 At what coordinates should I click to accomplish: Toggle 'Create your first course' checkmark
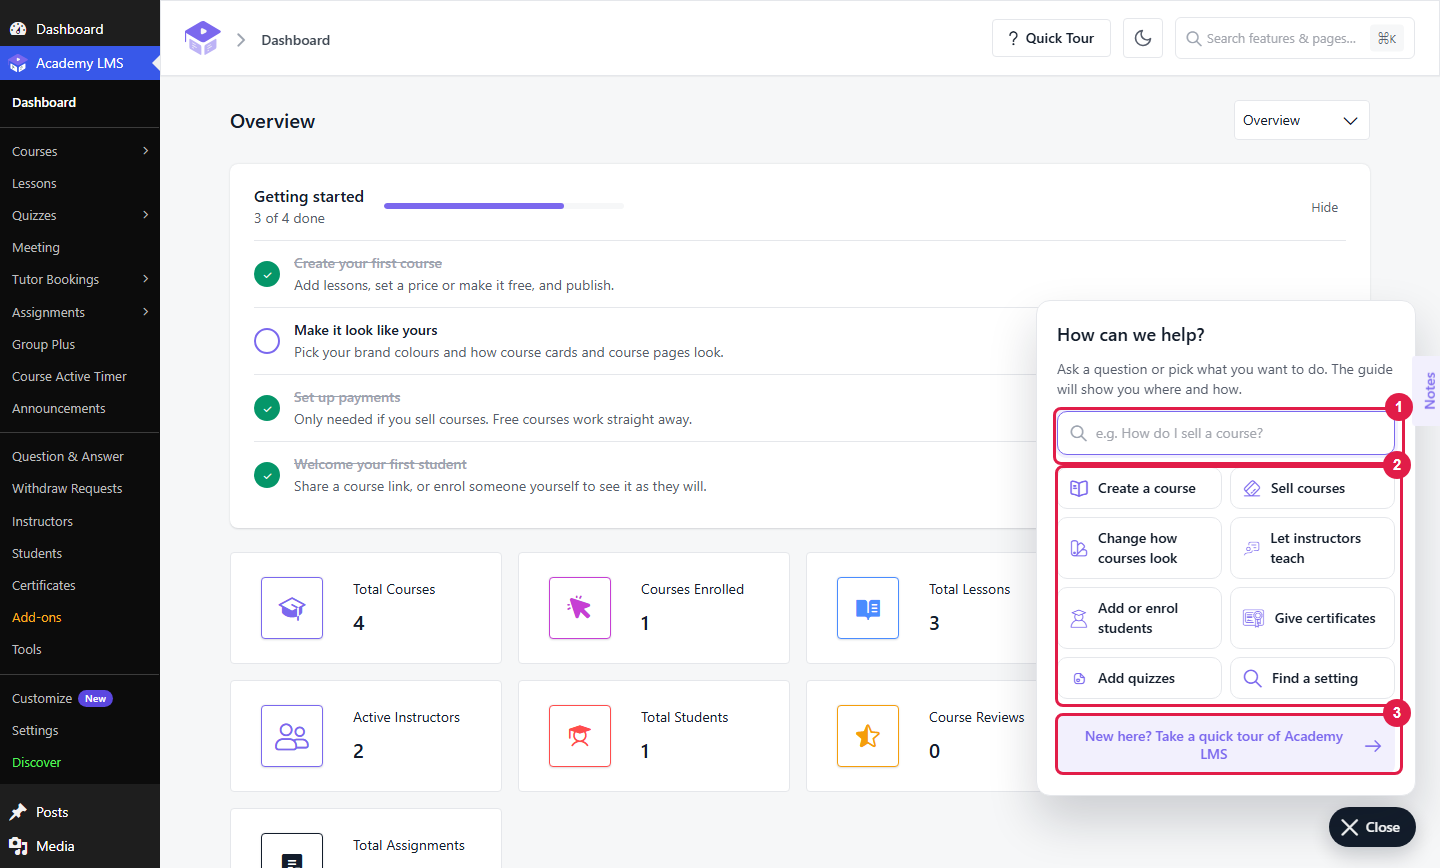click(x=267, y=274)
